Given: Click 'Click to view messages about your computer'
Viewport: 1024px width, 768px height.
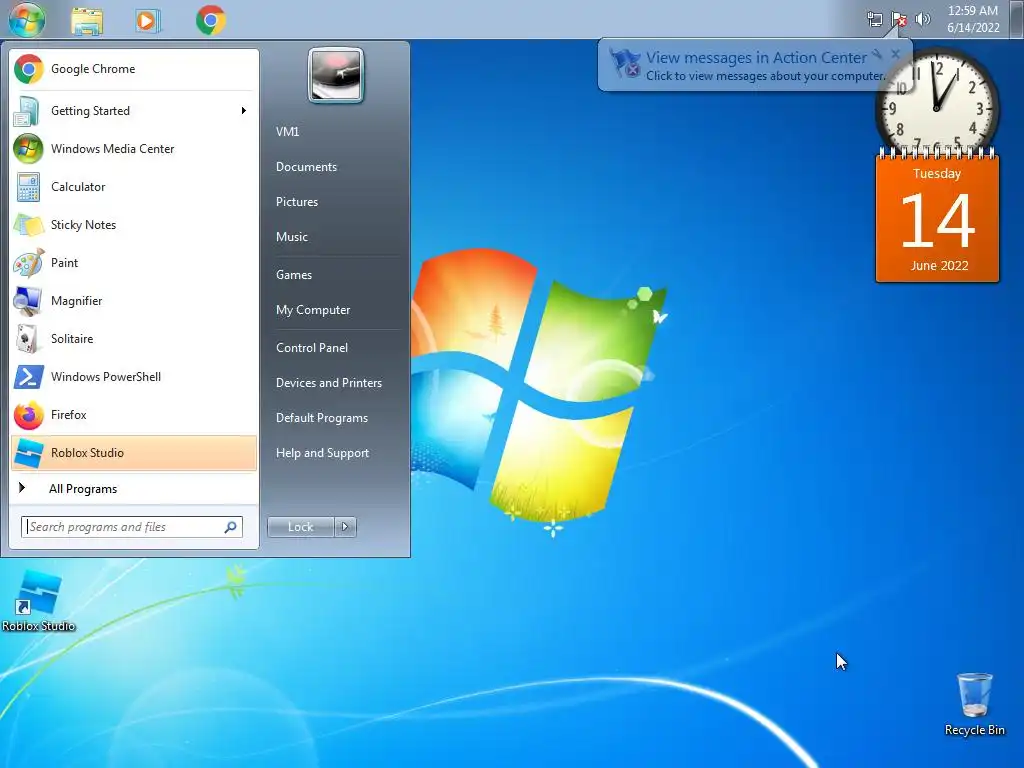Looking at the screenshot, I should [x=765, y=76].
